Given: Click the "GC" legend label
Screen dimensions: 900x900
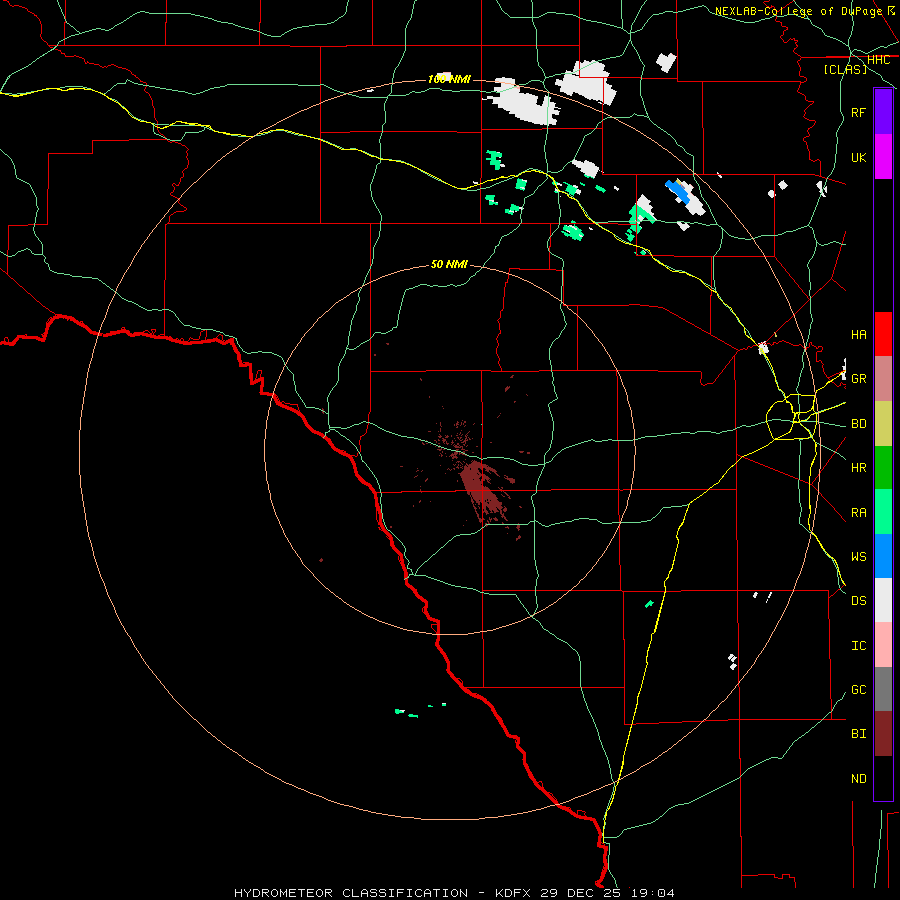Looking at the screenshot, I should 859,690.
